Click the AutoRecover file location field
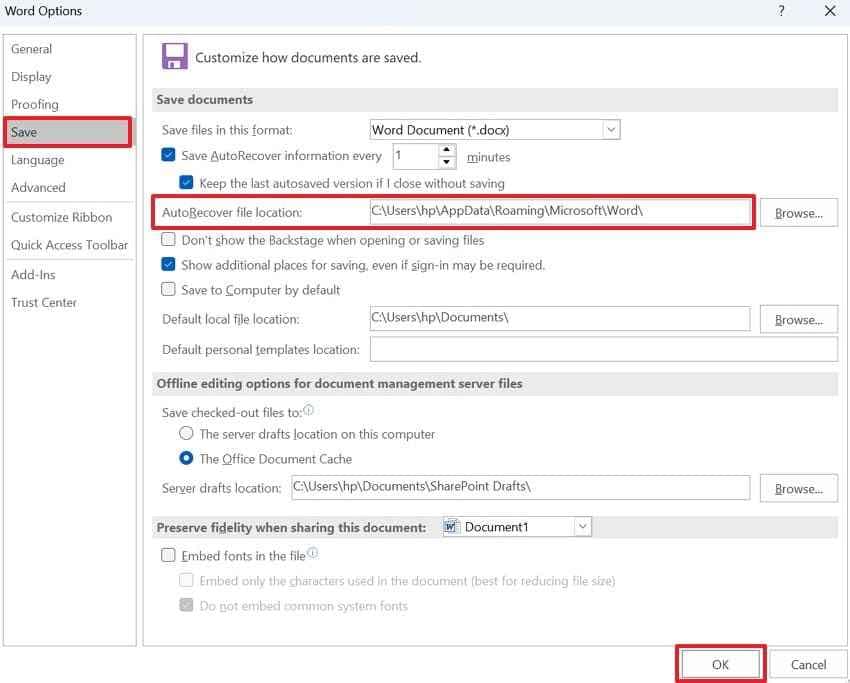The image size is (850, 683). 559,211
